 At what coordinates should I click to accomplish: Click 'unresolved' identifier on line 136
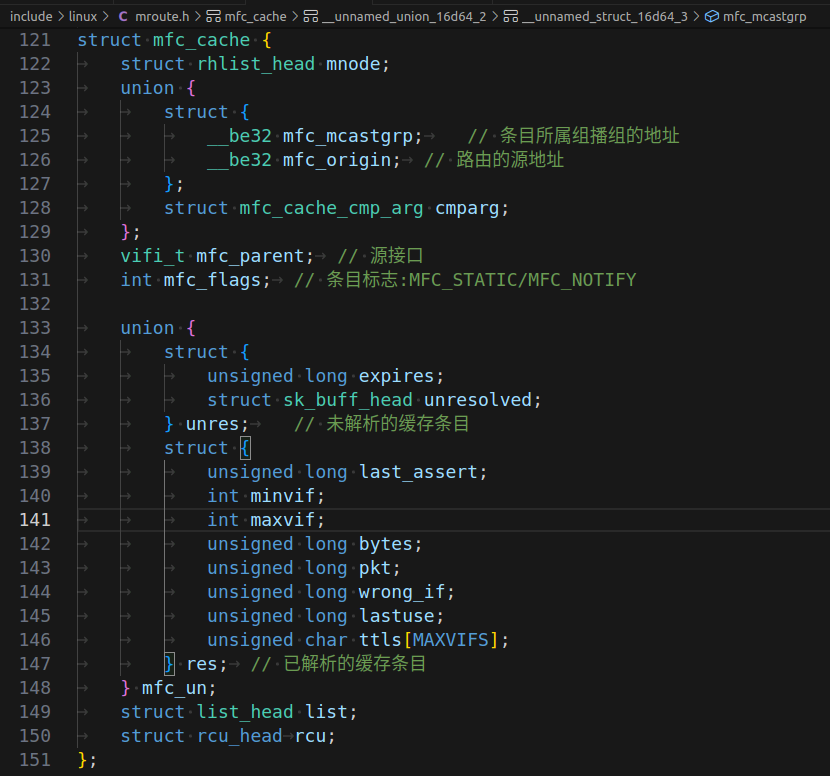pos(478,400)
